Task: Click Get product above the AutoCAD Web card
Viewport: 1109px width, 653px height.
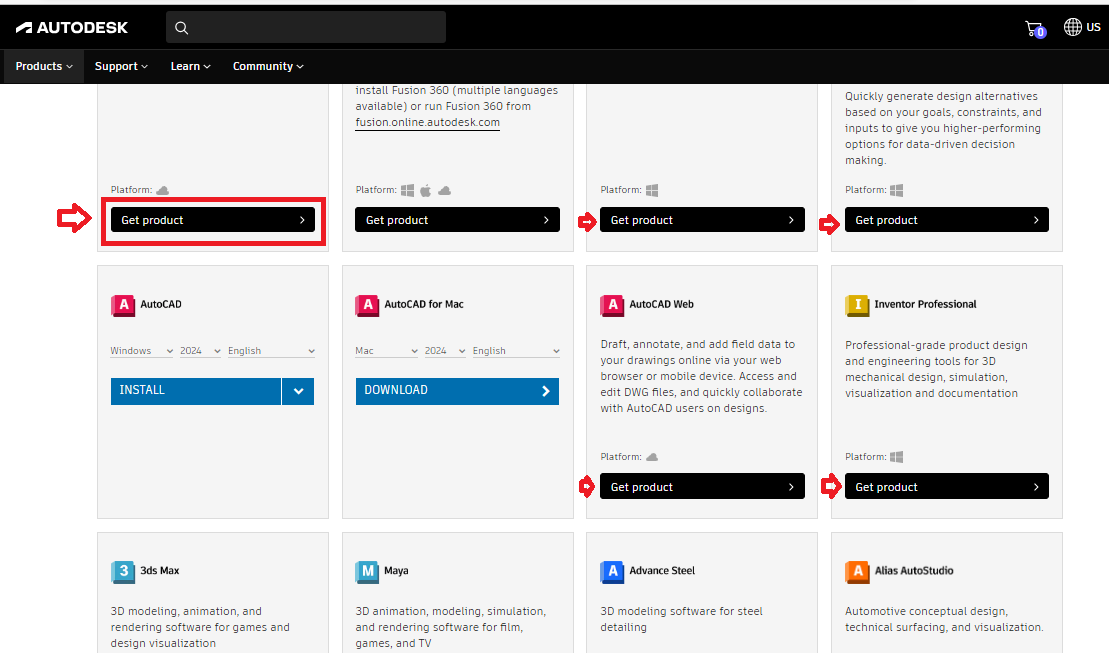Action: (702, 220)
